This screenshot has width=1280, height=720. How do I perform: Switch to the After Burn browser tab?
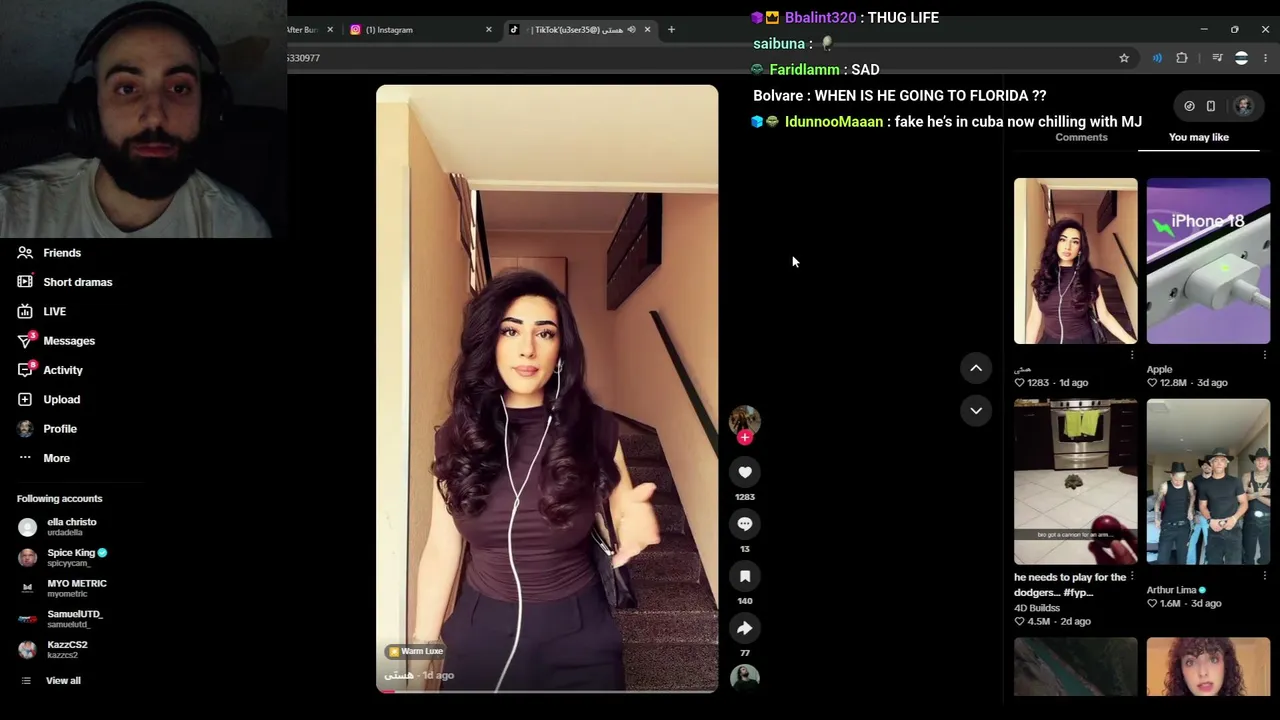311,30
